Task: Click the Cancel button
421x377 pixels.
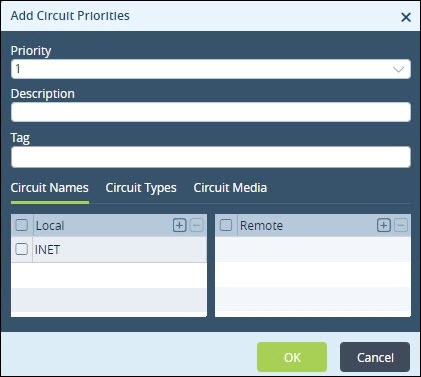Action: pyautogui.click(x=375, y=357)
